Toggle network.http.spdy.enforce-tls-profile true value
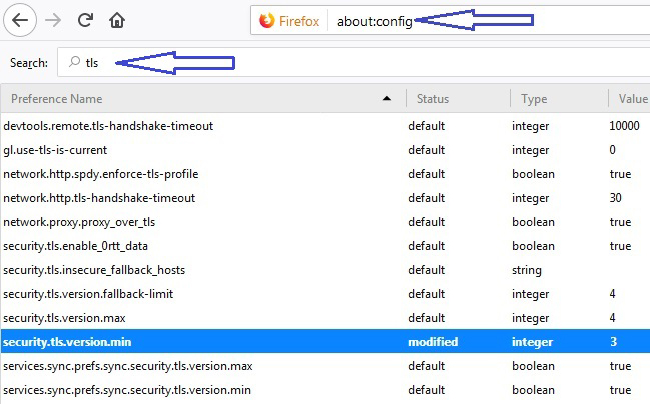The height and width of the screenshot is (404, 650). pyautogui.click(x=620, y=174)
